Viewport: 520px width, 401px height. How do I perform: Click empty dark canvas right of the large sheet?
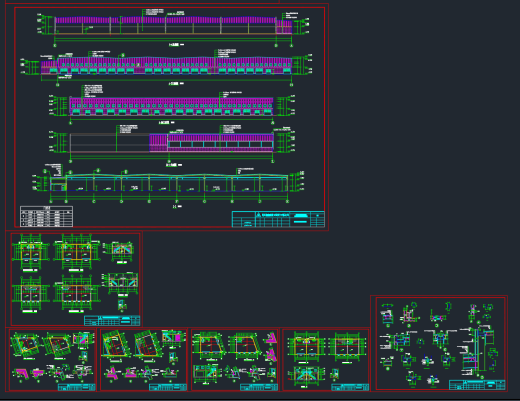pyautogui.click(x=423, y=133)
